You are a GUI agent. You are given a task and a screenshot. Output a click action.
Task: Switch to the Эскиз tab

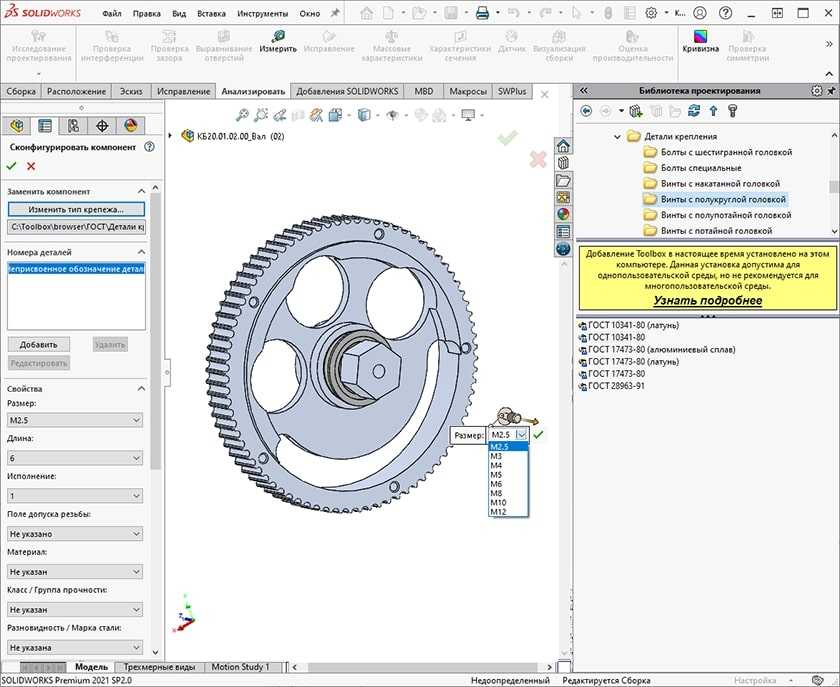(x=131, y=91)
